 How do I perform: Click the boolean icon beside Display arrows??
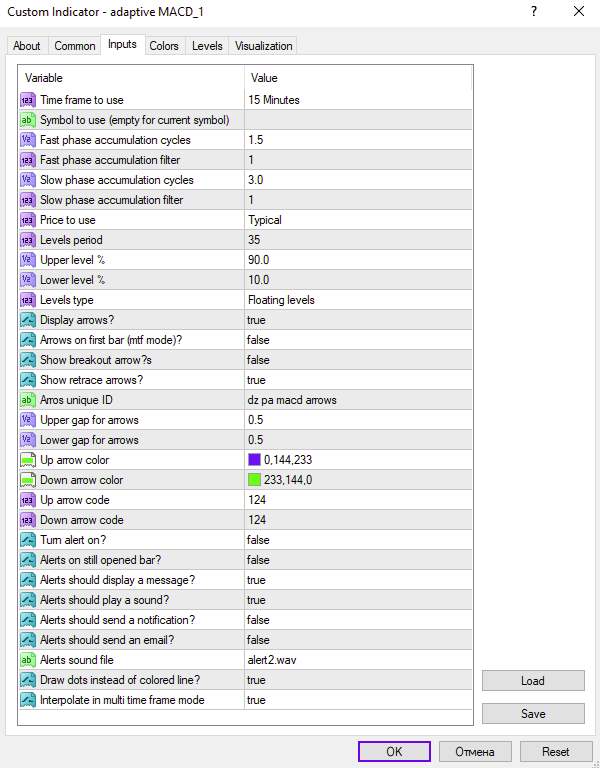27,320
